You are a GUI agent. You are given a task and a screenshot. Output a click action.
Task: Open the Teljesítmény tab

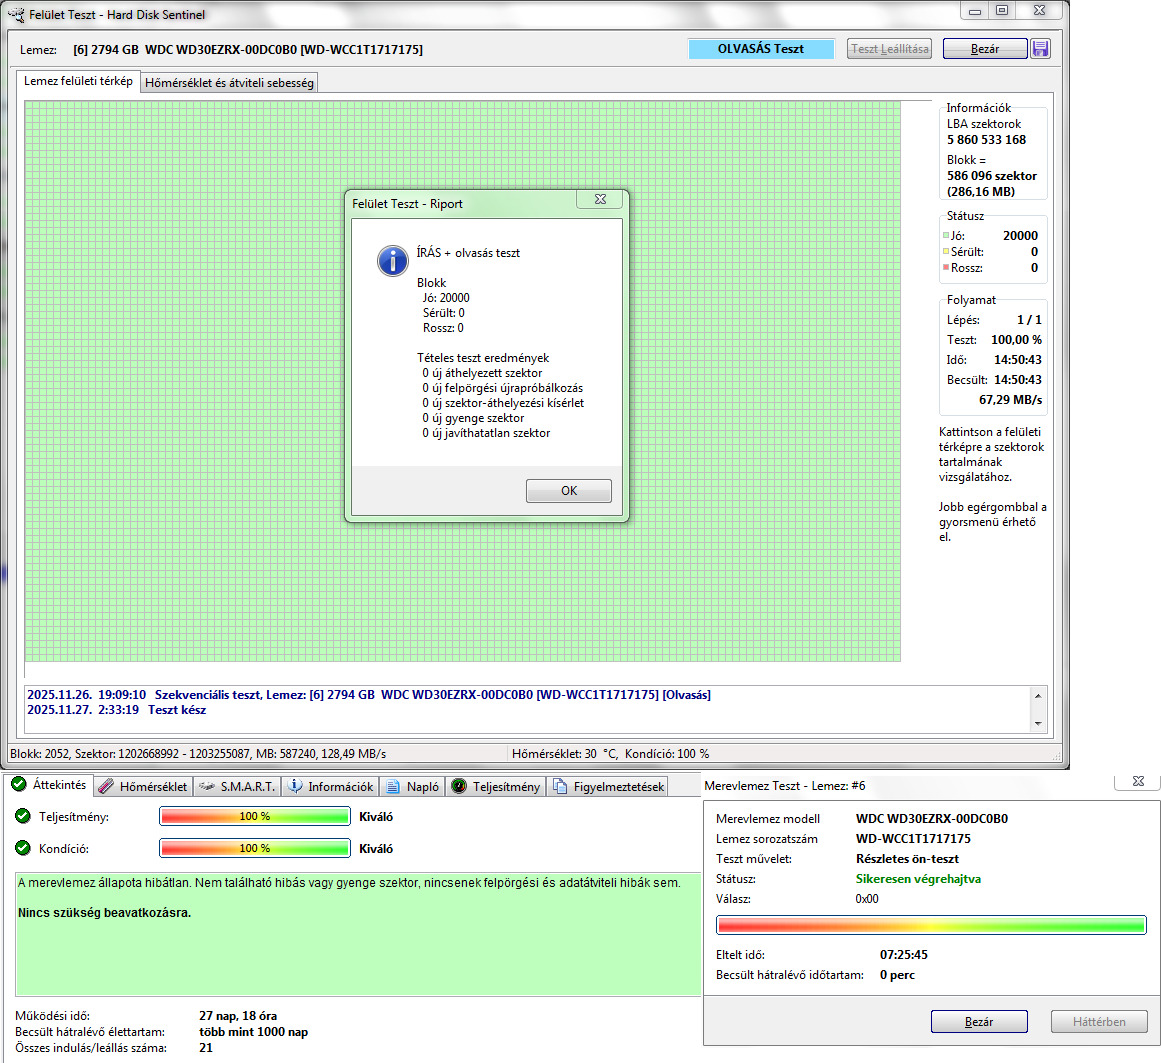click(496, 786)
